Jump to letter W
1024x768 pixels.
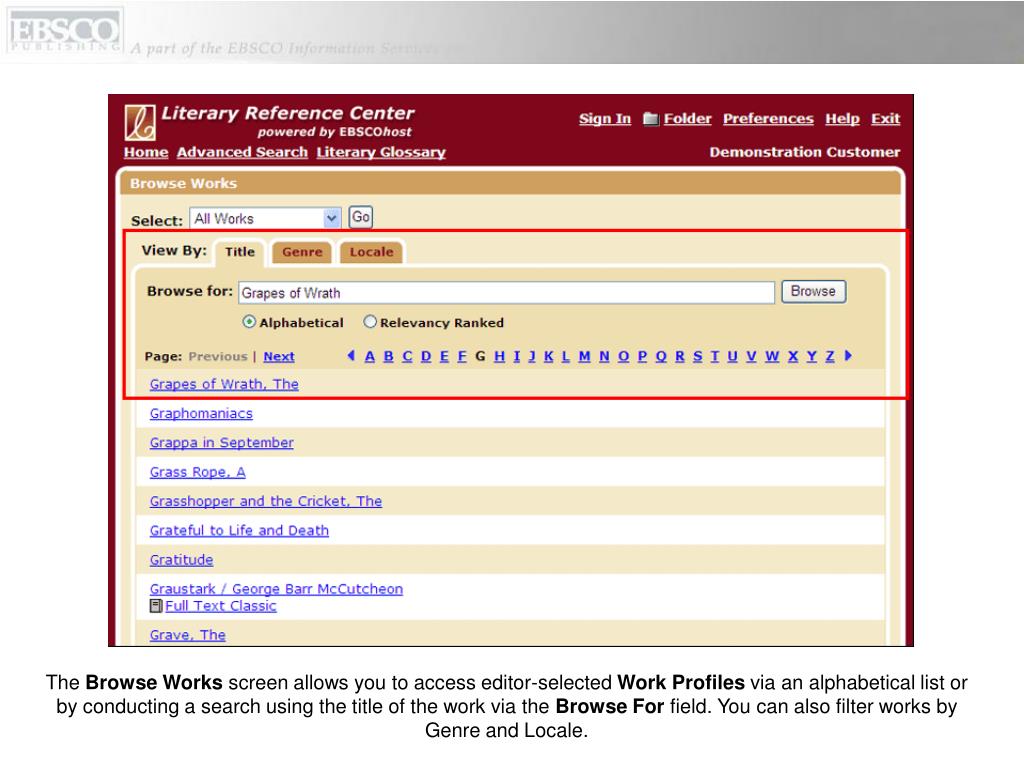tap(772, 357)
